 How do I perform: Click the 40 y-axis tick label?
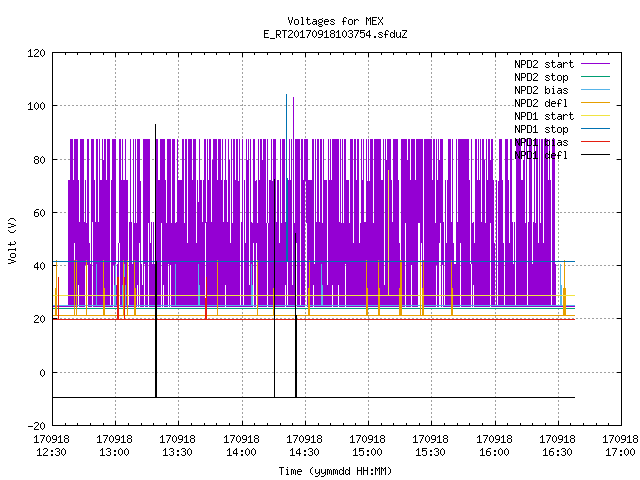click(x=39, y=266)
